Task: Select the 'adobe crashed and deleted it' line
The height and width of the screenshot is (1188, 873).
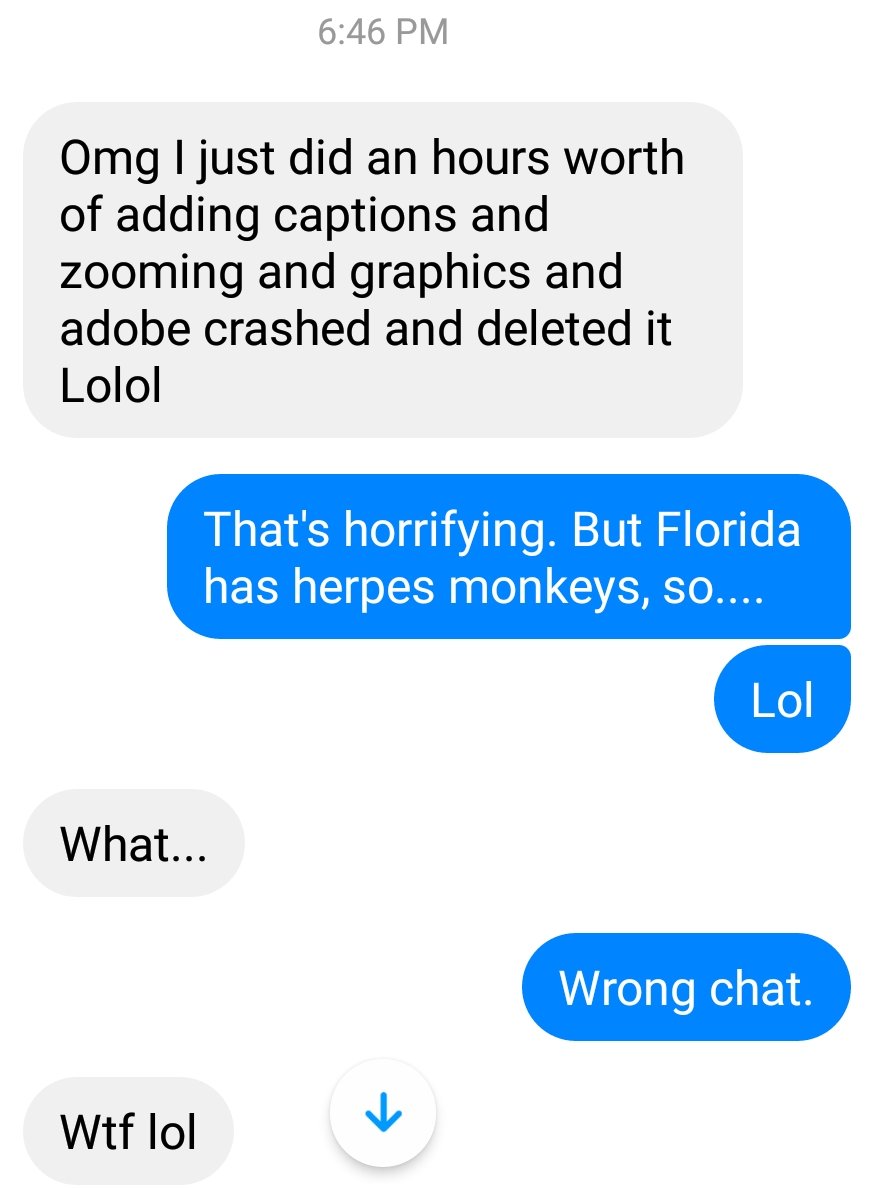Action: point(365,329)
